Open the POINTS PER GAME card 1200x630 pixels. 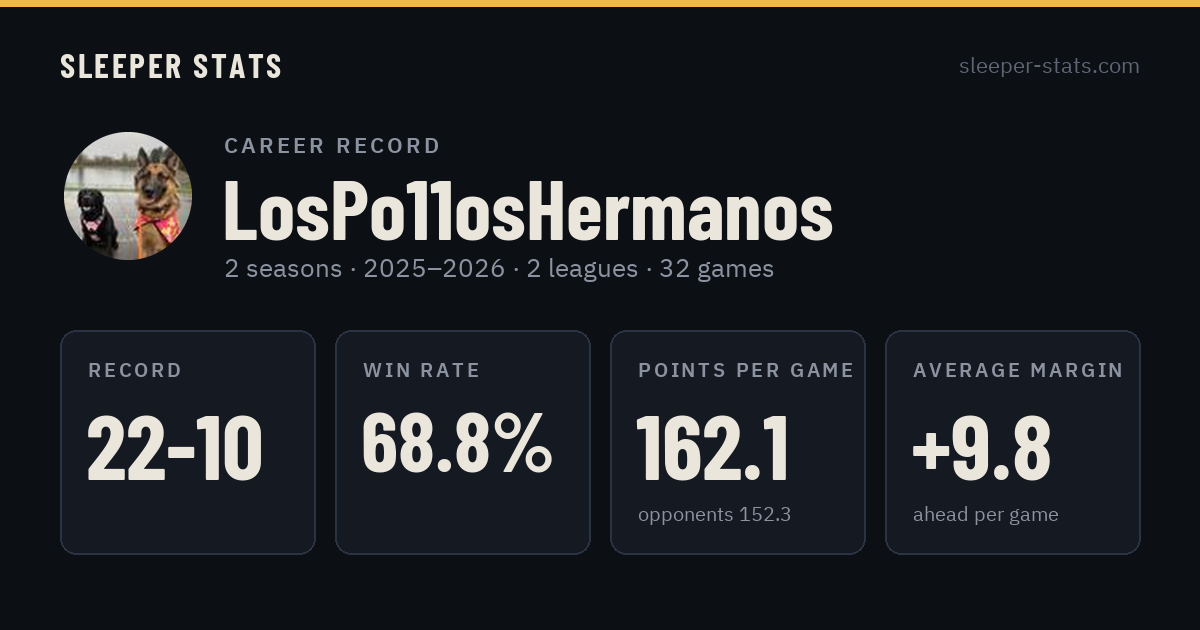[738, 442]
